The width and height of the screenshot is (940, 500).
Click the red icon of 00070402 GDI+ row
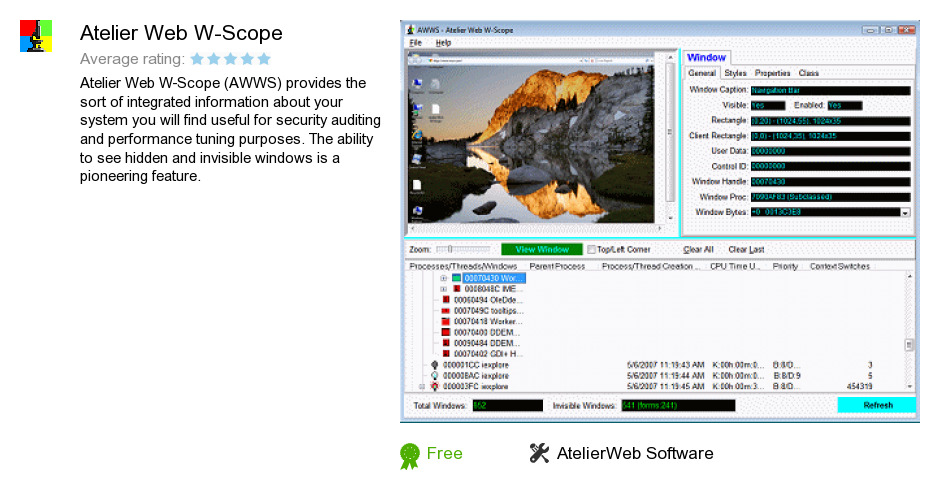click(x=446, y=354)
